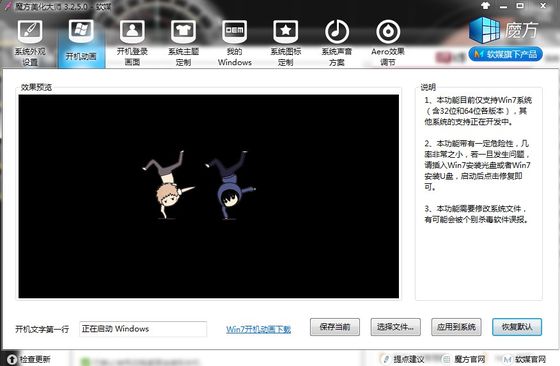
Task: Open 我的Windows OEM section
Action: click(235, 43)
